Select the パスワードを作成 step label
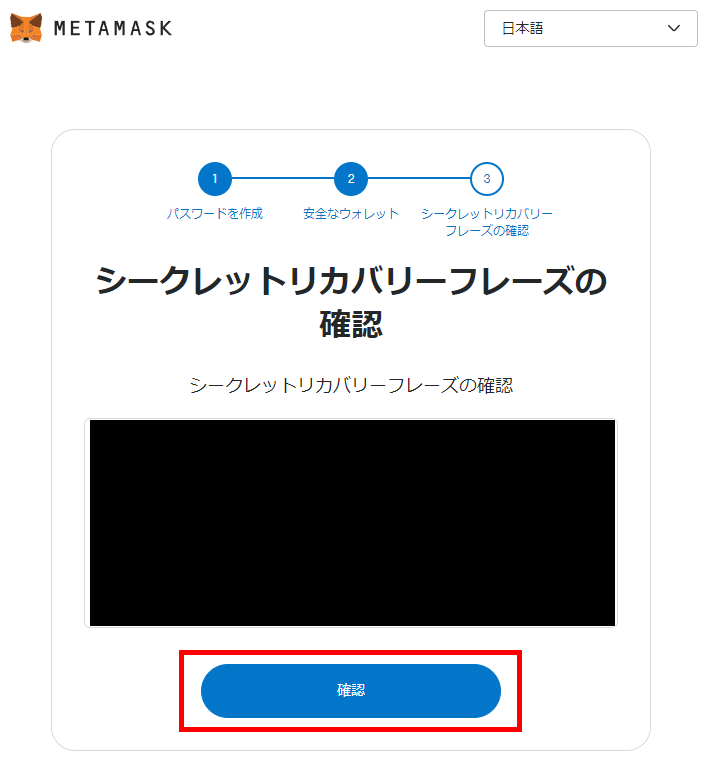The width and height of the screenshot is (719, 770). click(x=215, y=214)
